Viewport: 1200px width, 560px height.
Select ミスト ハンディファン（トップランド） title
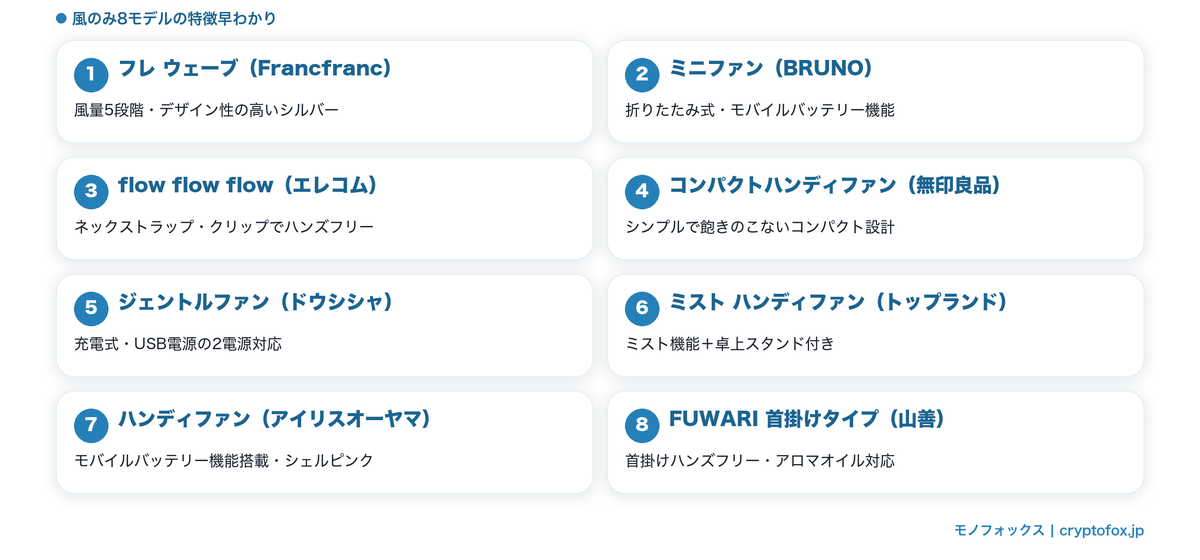838,302
